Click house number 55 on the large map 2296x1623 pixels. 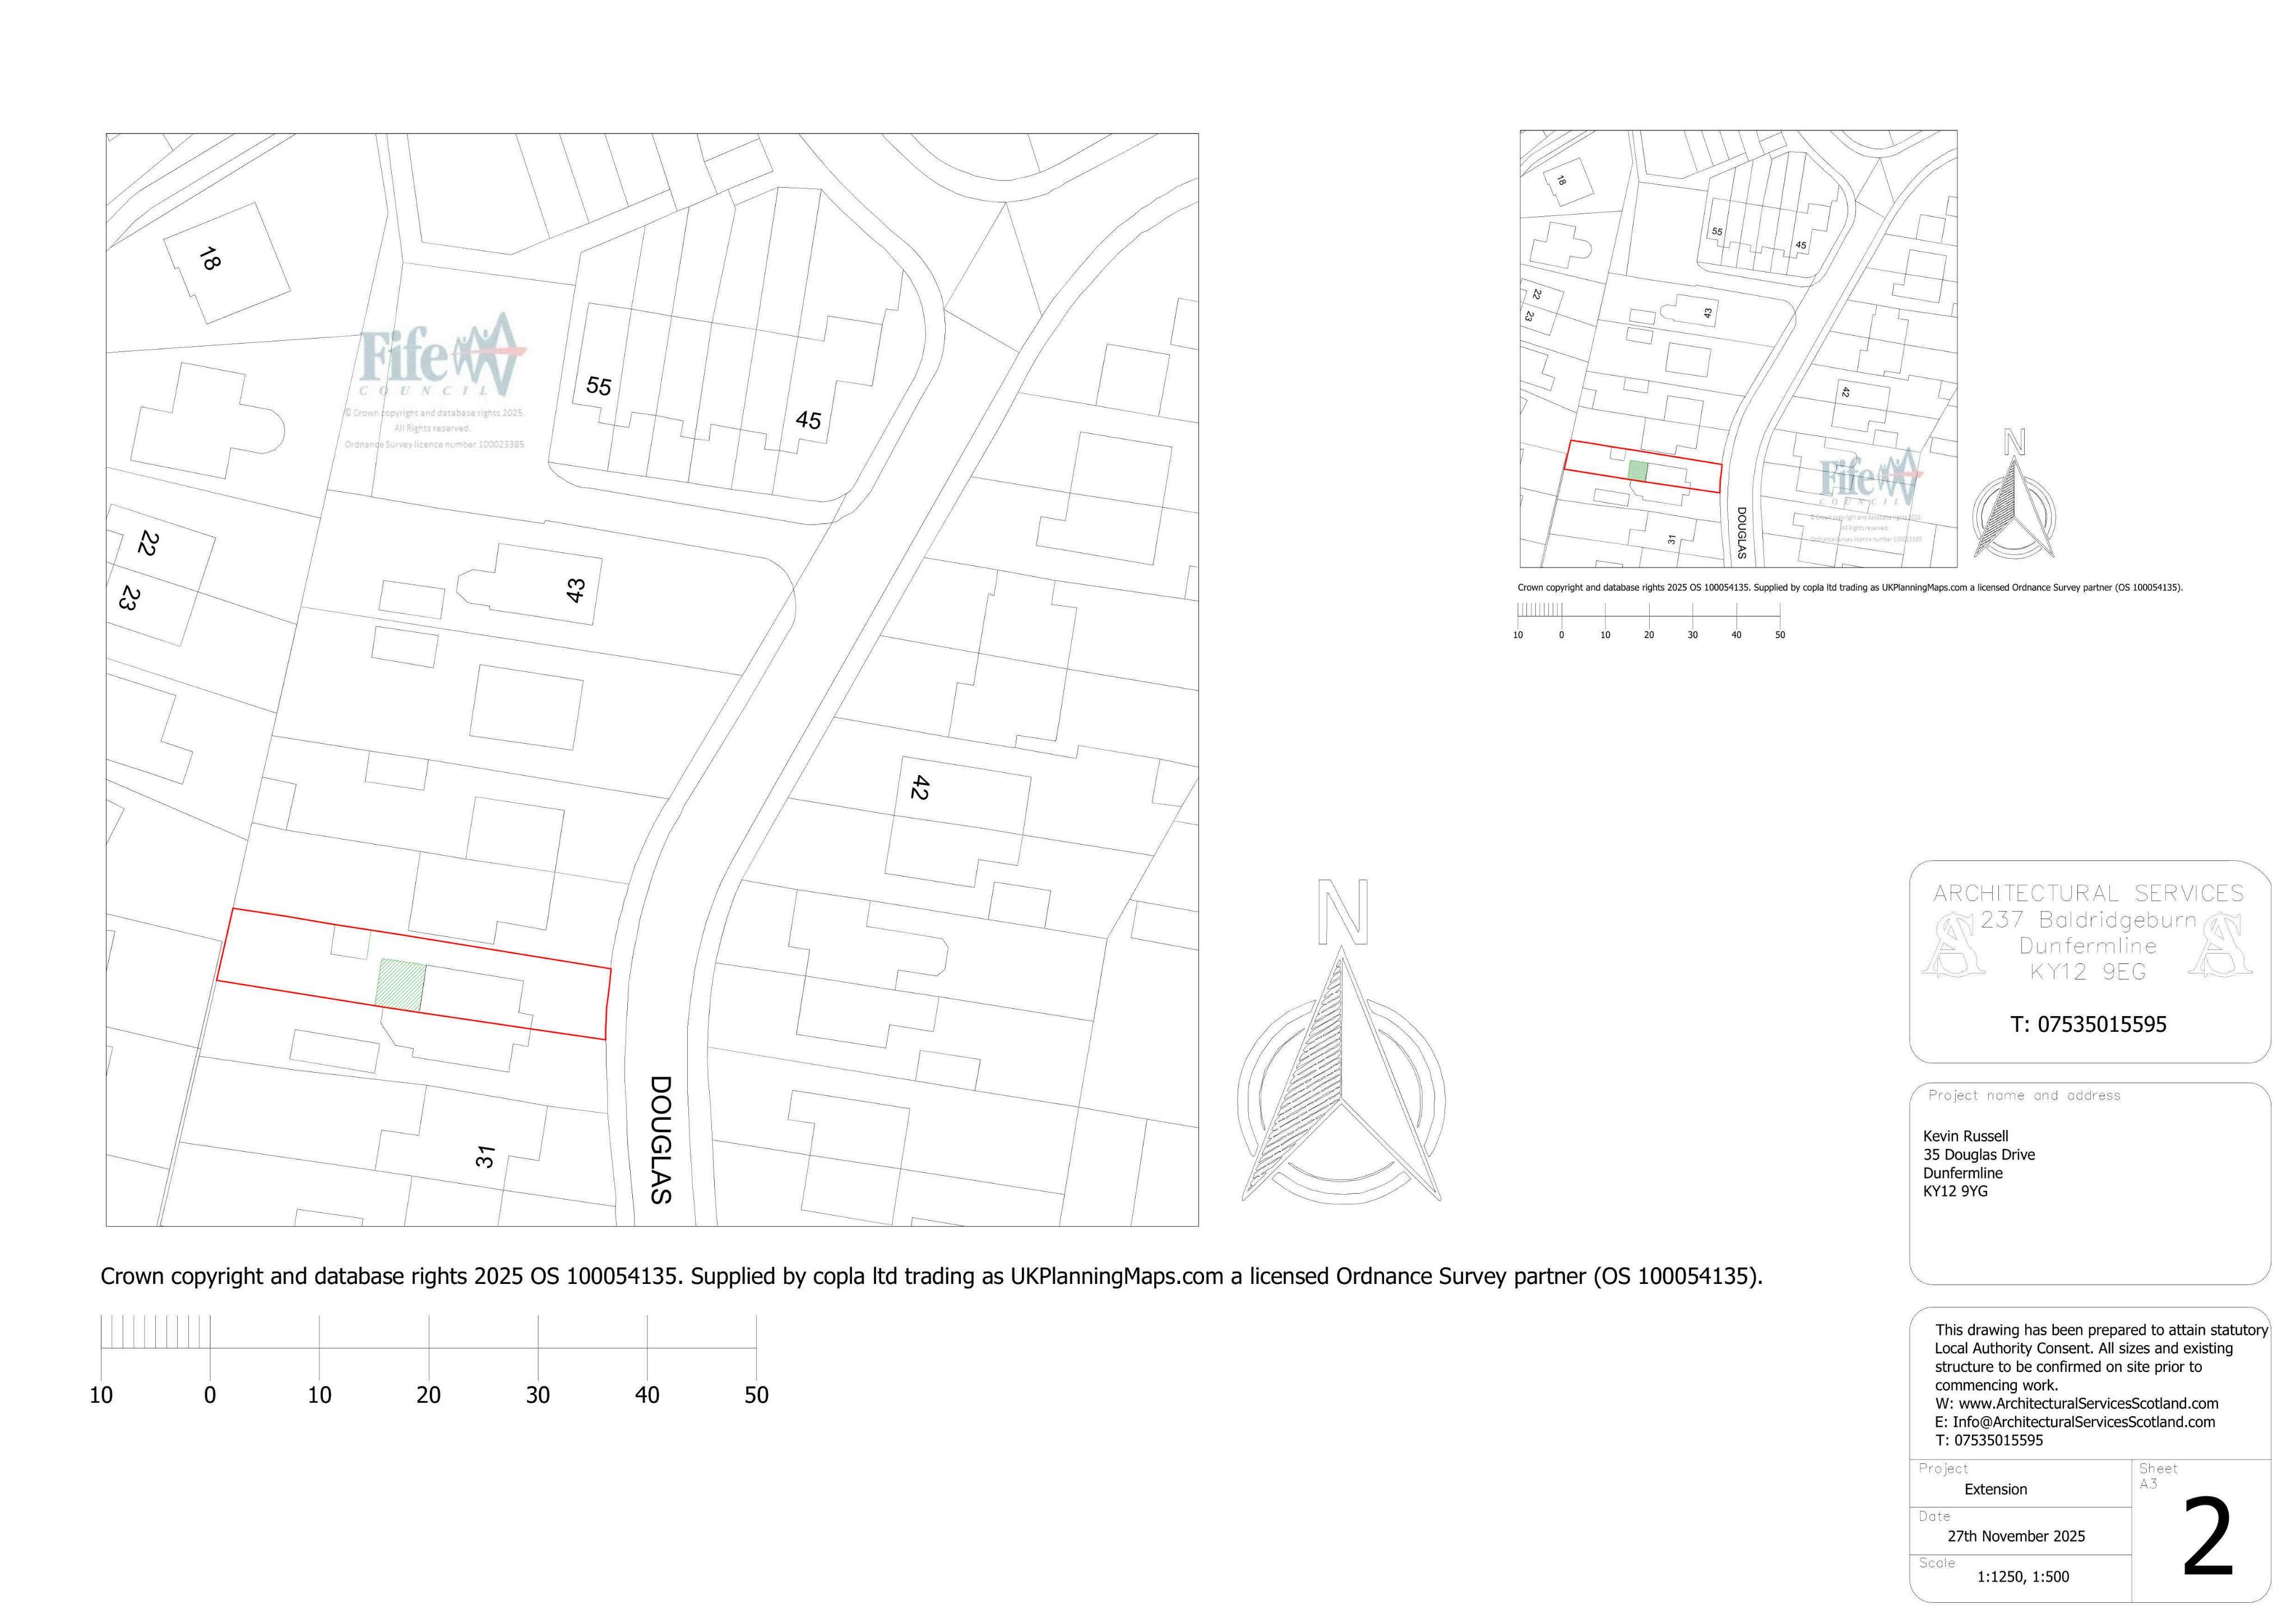coord(598,386)
